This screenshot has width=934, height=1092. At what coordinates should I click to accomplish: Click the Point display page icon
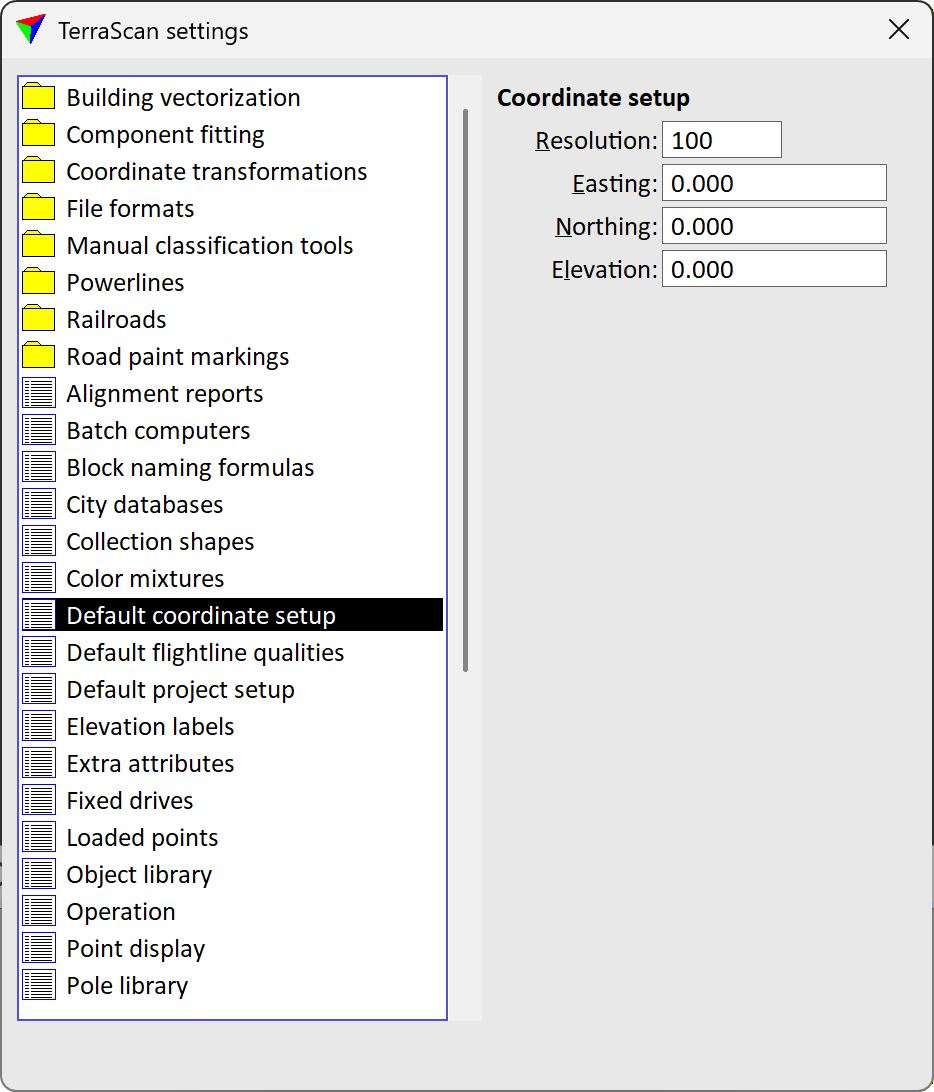coord(39,948)
